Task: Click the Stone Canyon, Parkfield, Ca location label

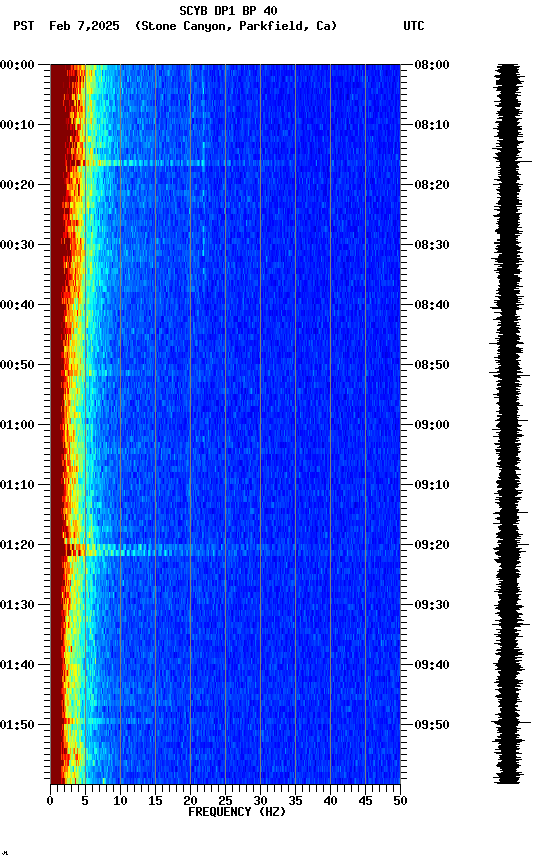Action: (x=236, y=26)
